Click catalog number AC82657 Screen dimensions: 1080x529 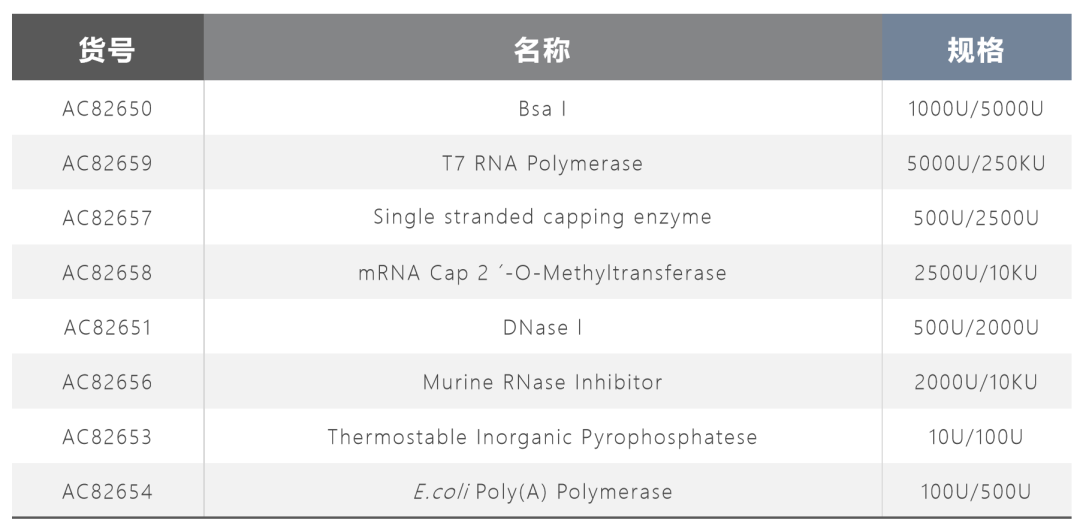pos(107,217)
